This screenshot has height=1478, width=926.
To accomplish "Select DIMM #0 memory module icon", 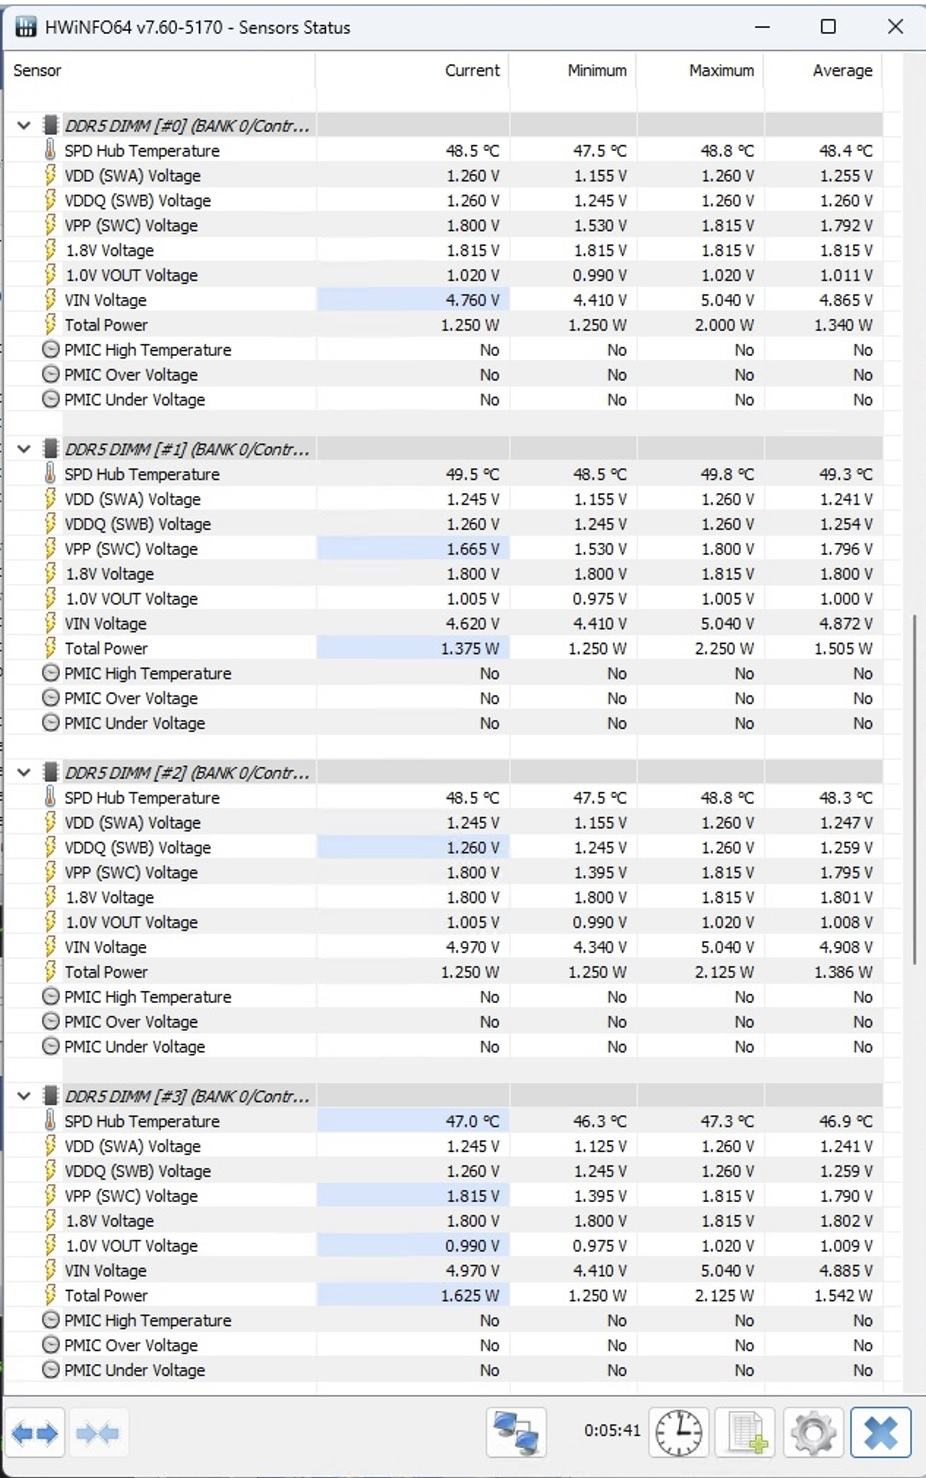I will coord(50,126).
